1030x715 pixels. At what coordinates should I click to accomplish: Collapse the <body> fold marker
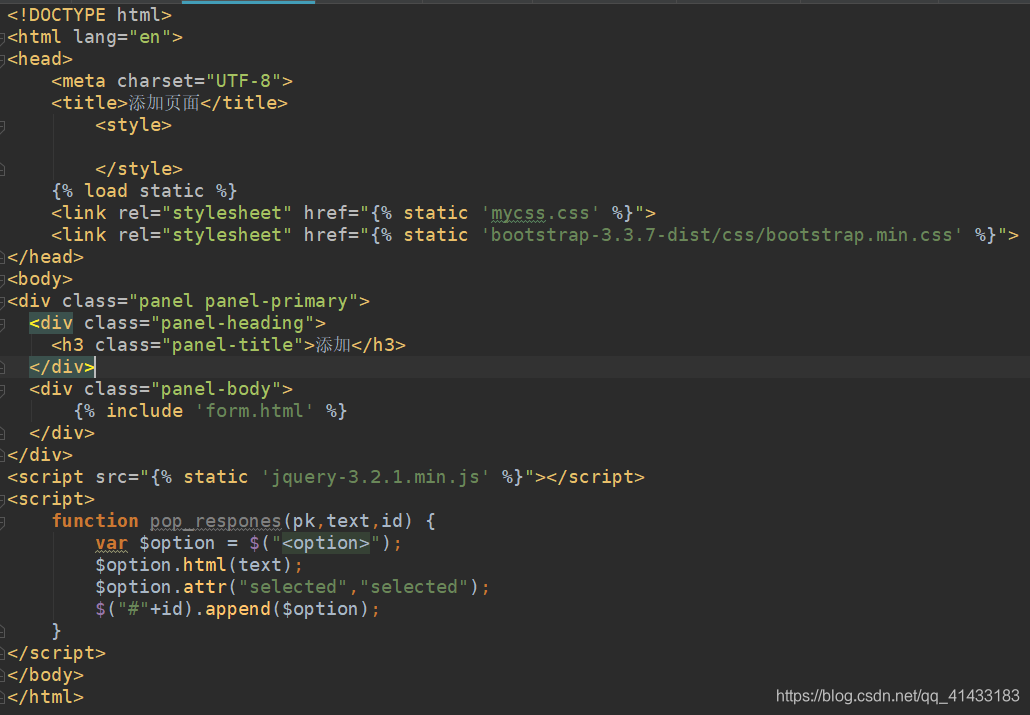(3, 281)
